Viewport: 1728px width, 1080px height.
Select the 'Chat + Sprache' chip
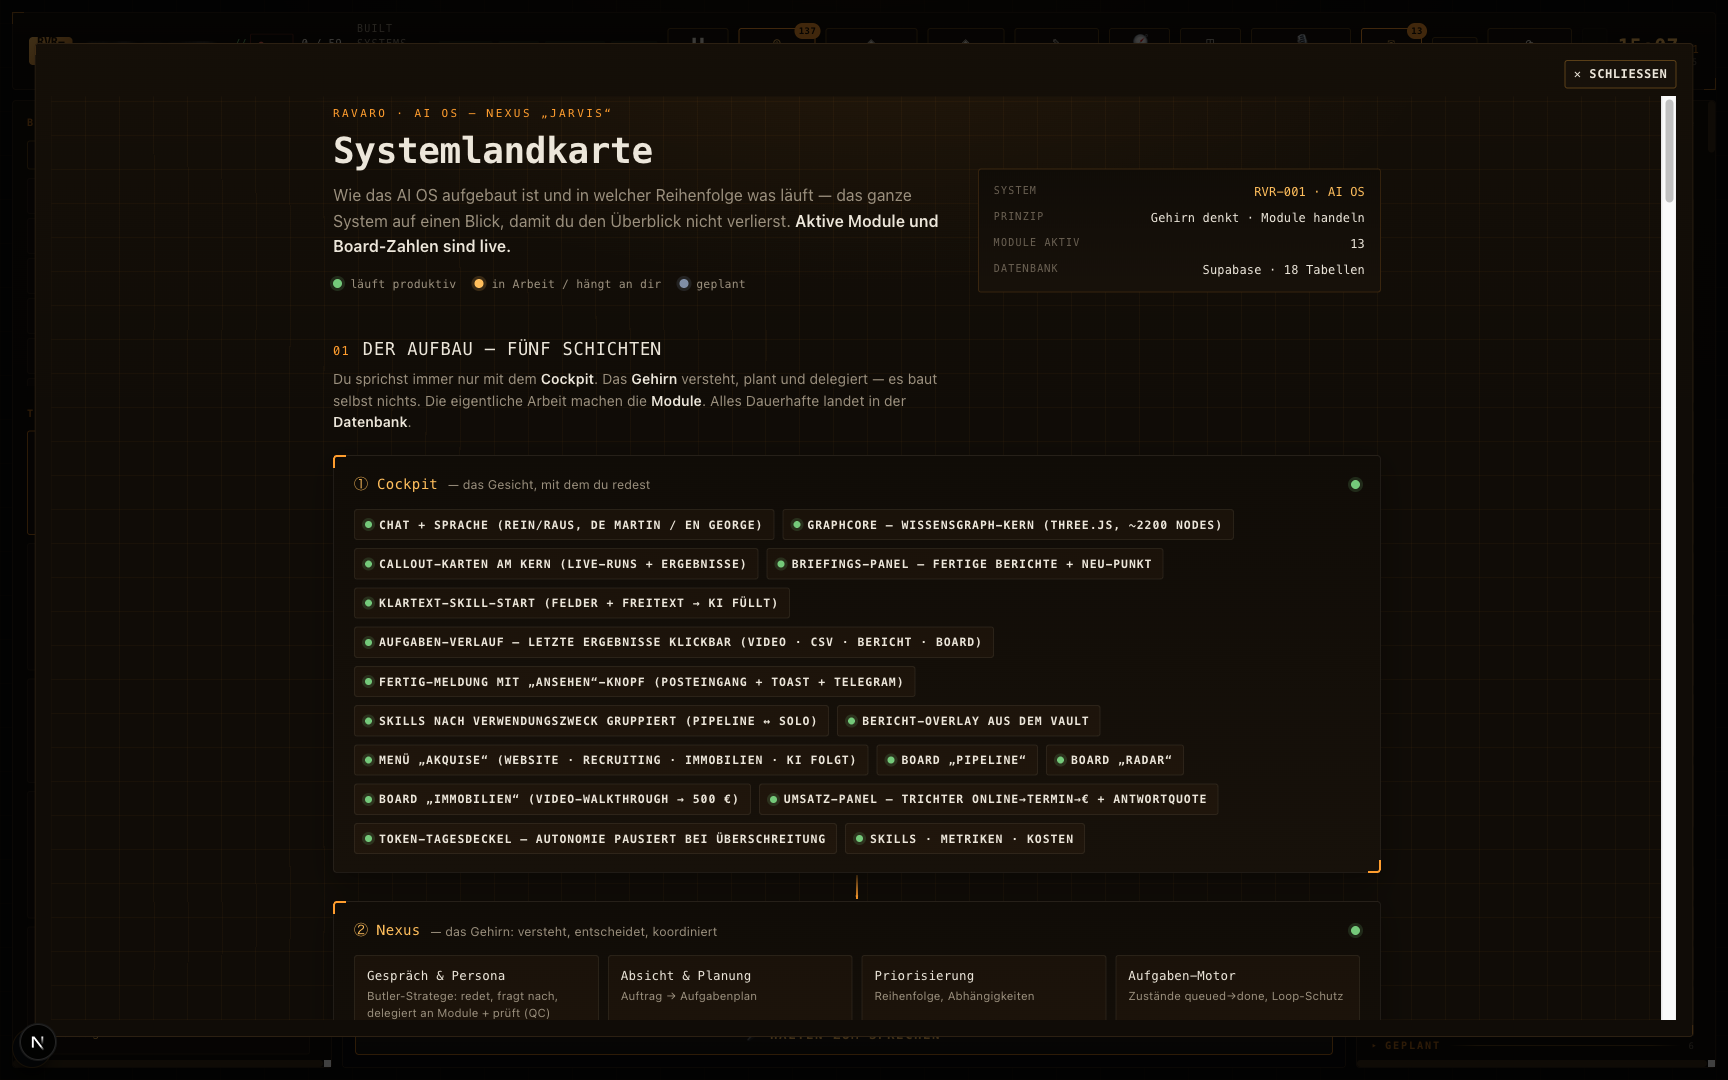[x=564, y=525]
